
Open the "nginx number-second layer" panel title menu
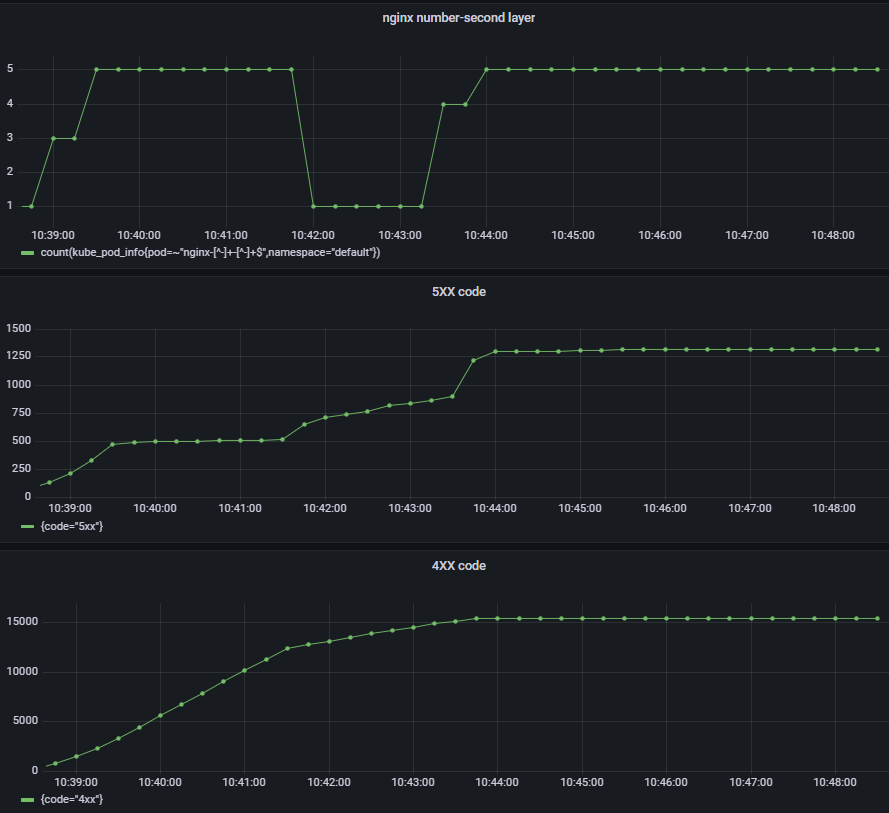(x=444, y=18)
